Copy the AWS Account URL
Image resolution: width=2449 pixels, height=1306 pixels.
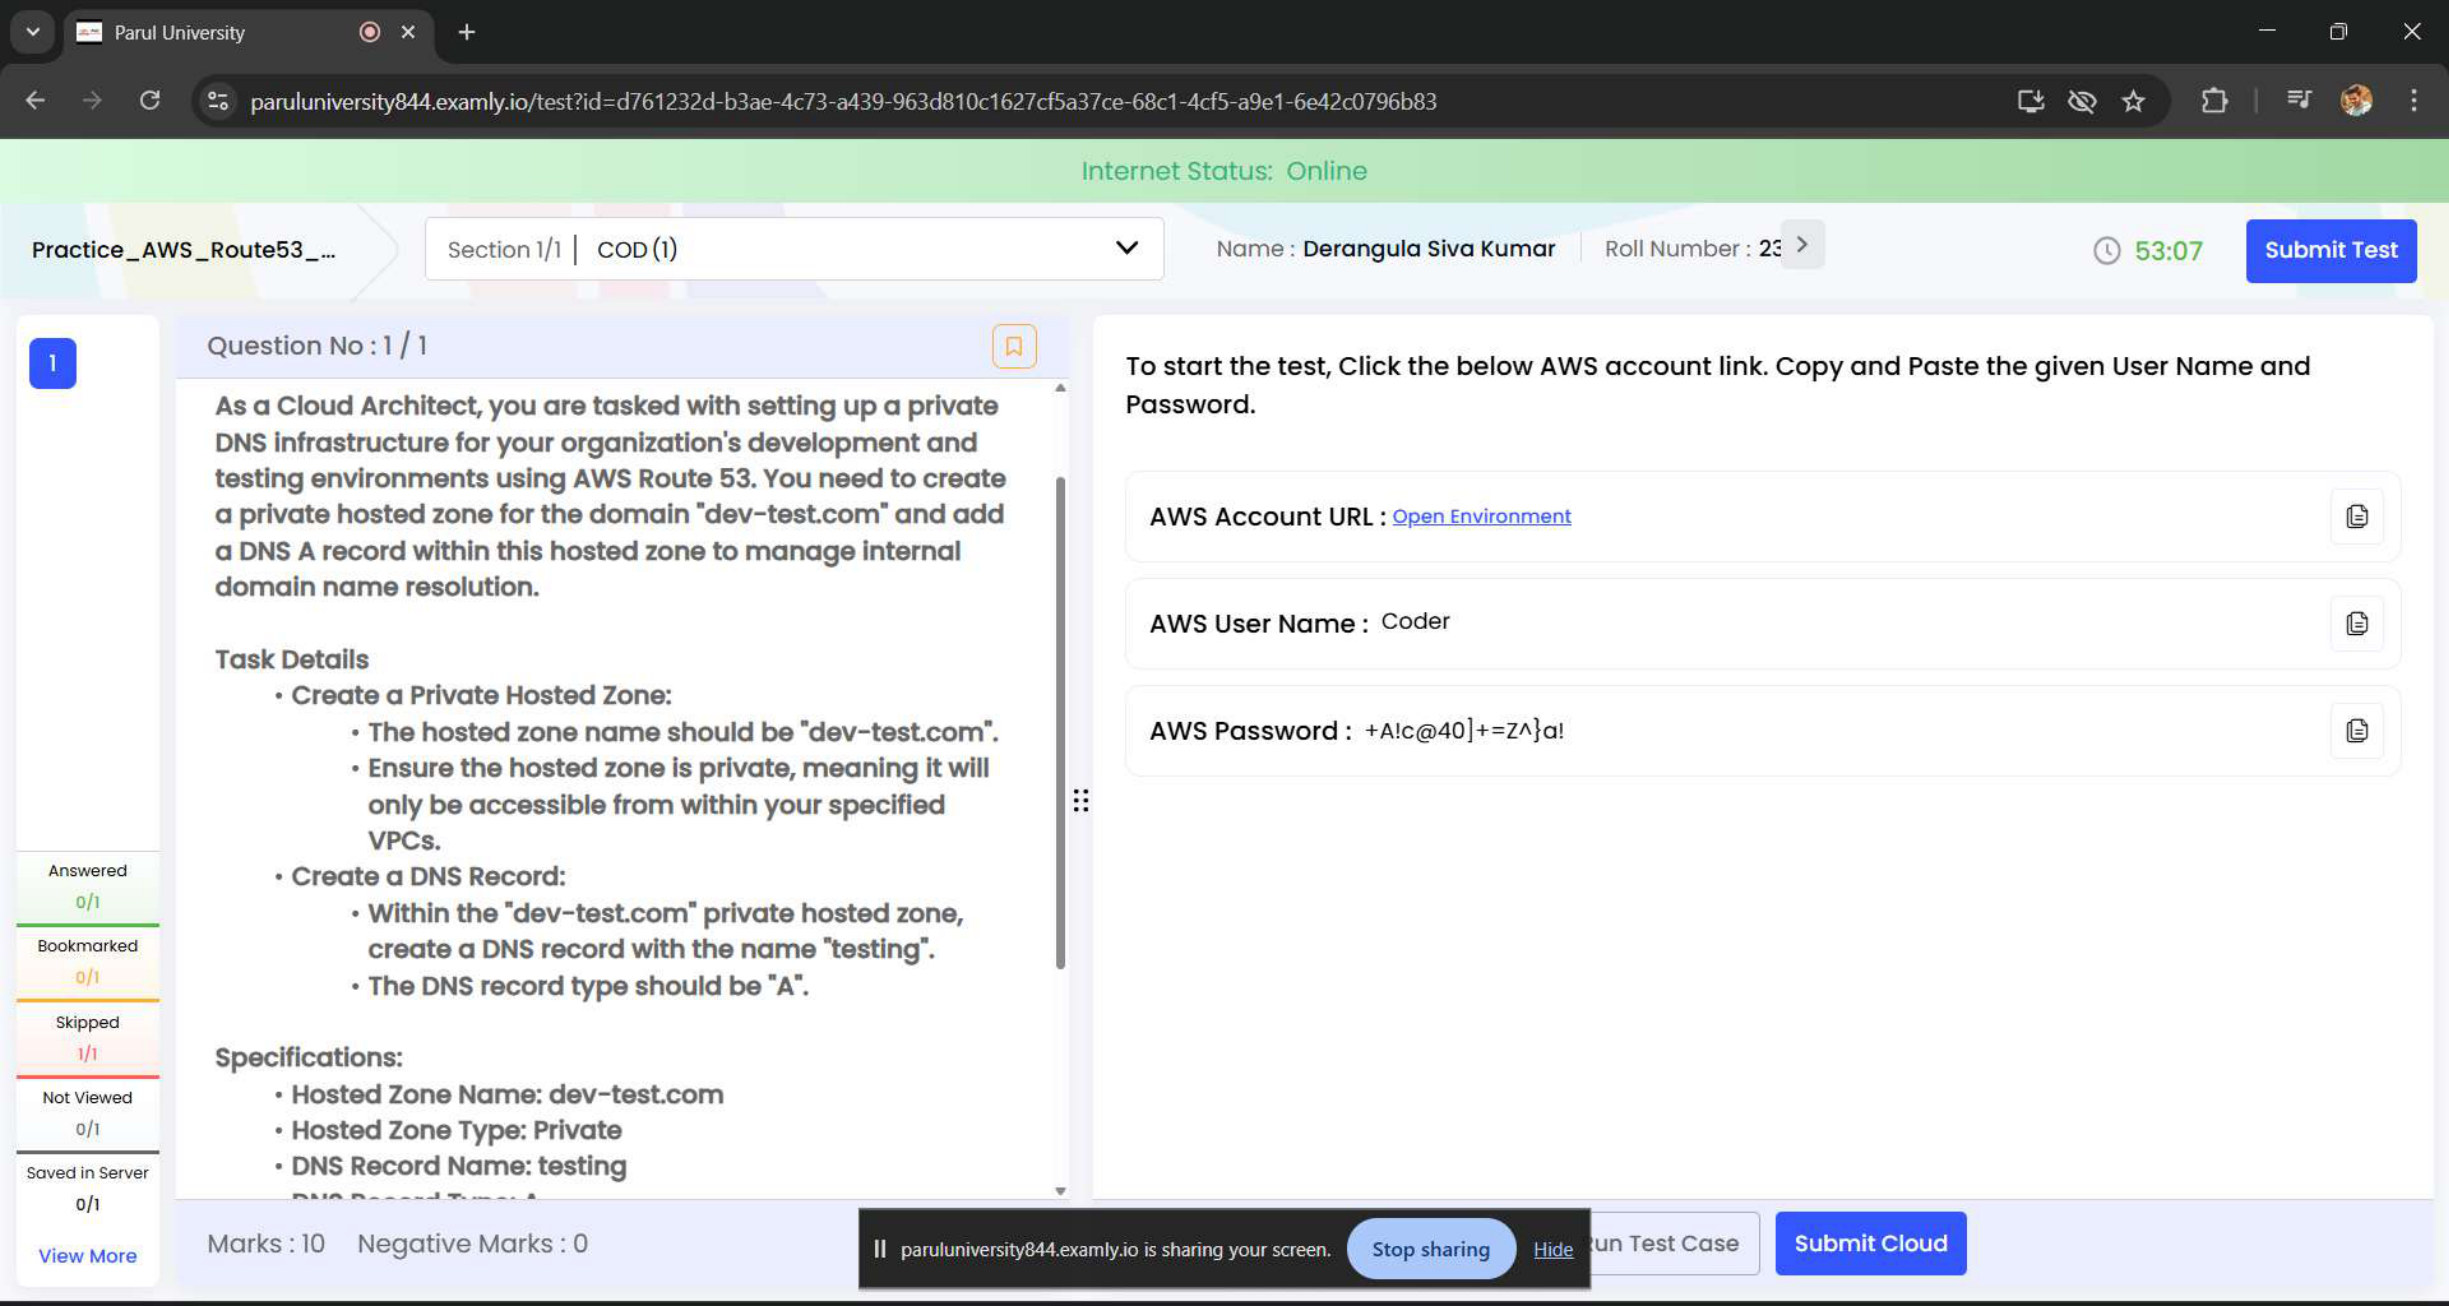pyautogui.click(x=2356, y=516)
